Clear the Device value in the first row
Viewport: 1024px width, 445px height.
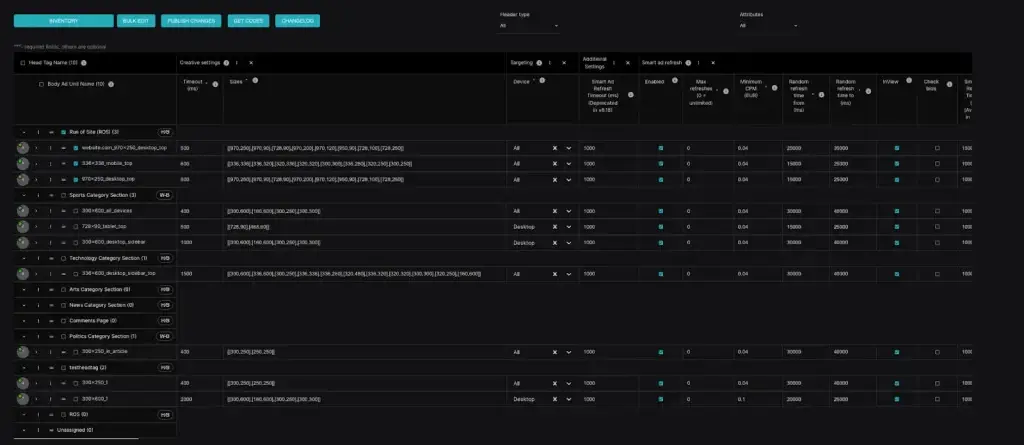click(x=554, y=148)
